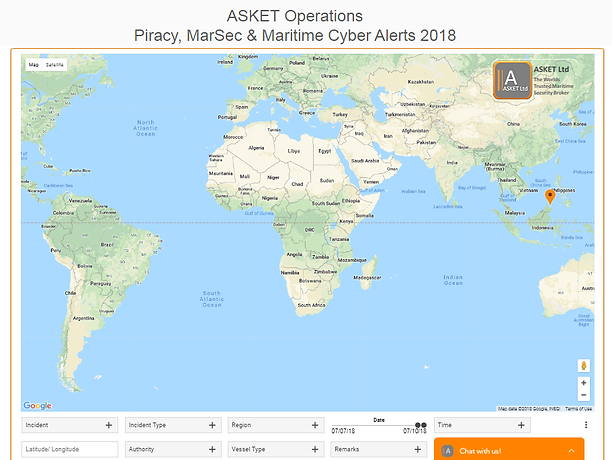
Task: Click the chat avatar icon
Action: click(447, 451)
